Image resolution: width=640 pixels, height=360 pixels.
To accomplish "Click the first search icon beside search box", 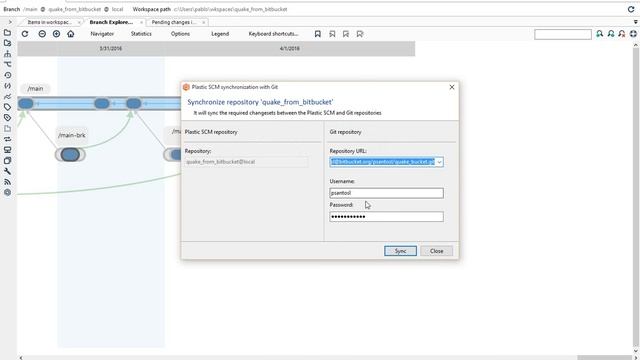I will tap(600, 34).
